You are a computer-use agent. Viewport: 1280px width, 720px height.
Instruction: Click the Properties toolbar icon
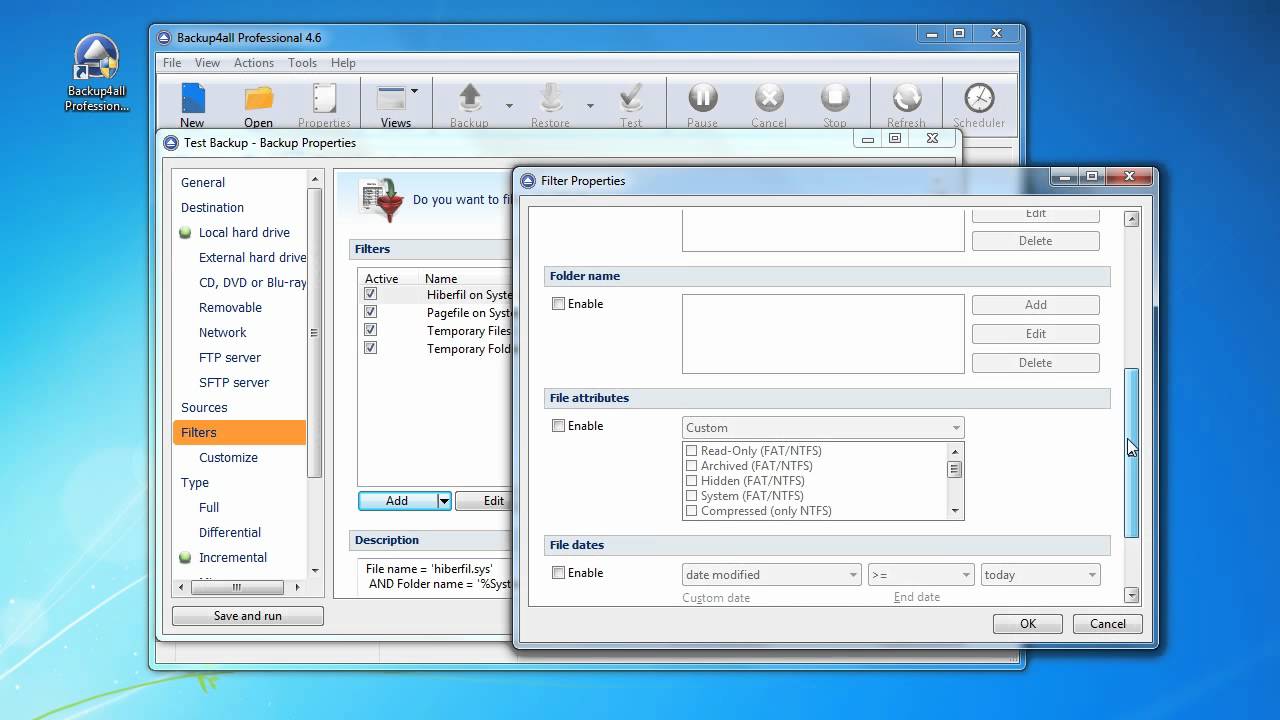324,98
